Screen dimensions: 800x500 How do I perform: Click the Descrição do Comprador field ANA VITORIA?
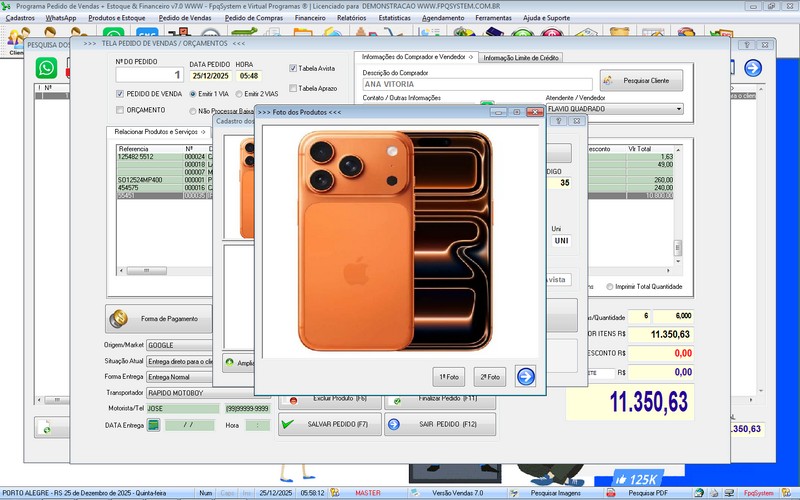pyautogui.click(x=478, y=84)
